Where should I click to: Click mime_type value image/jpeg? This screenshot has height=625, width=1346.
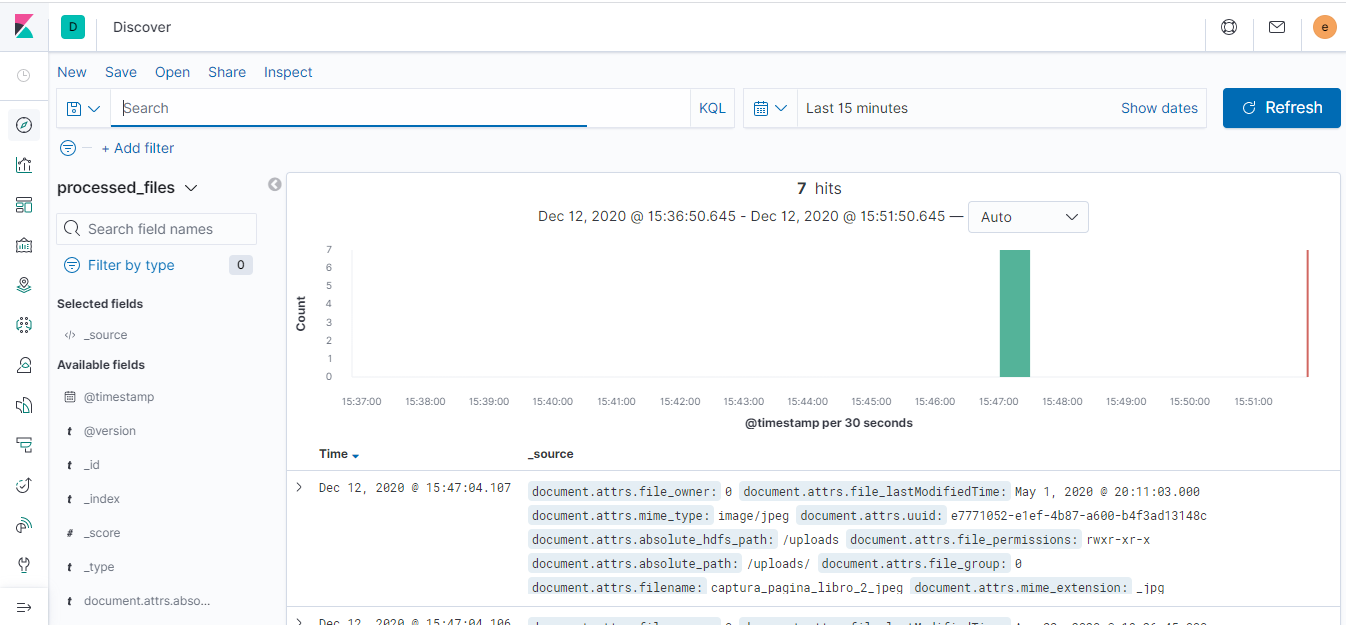(x=753, y=516)
